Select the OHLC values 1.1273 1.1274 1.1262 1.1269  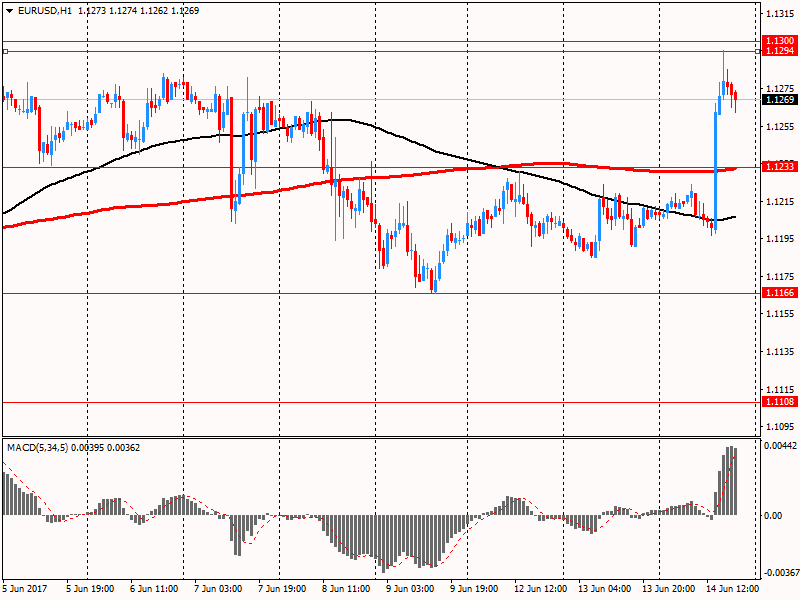click(x=138, y=11)
